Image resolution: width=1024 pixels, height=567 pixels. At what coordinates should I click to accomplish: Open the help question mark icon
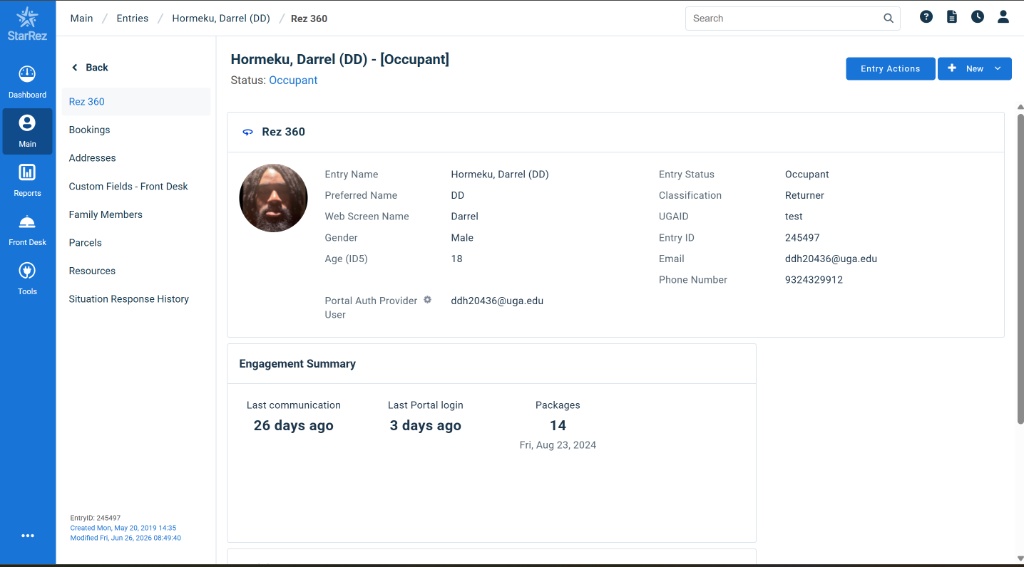tap(926, 17)
